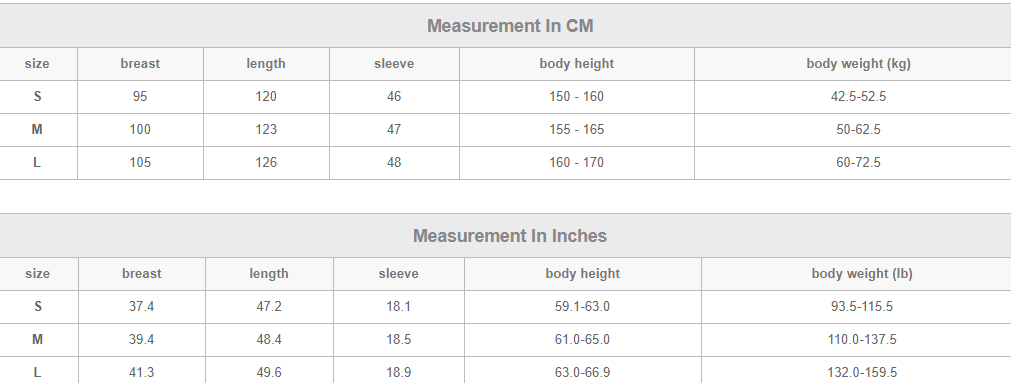Image resolution: width=1011 pixels, height=383 pixels.
Task: Click the 42.5-52.5 weight cell
Action: [x=858, y=97]
